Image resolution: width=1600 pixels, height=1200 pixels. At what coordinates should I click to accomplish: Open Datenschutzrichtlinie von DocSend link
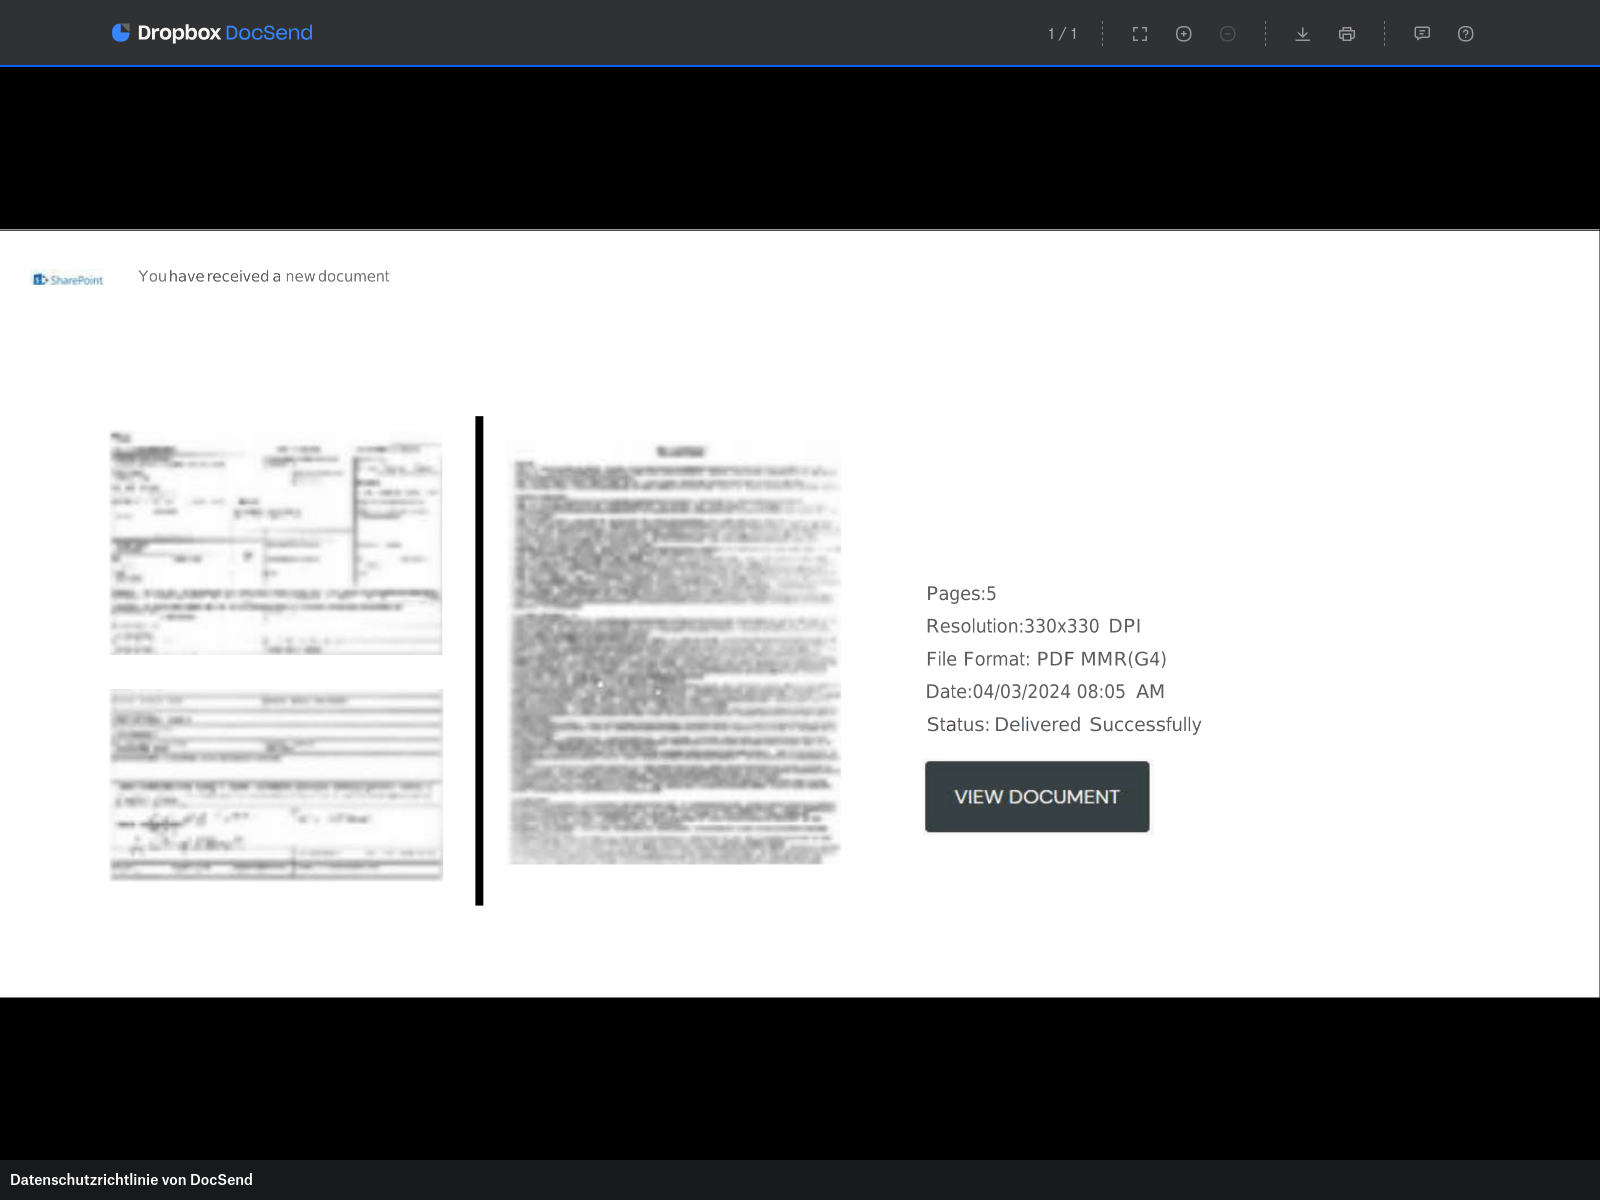131,1180
